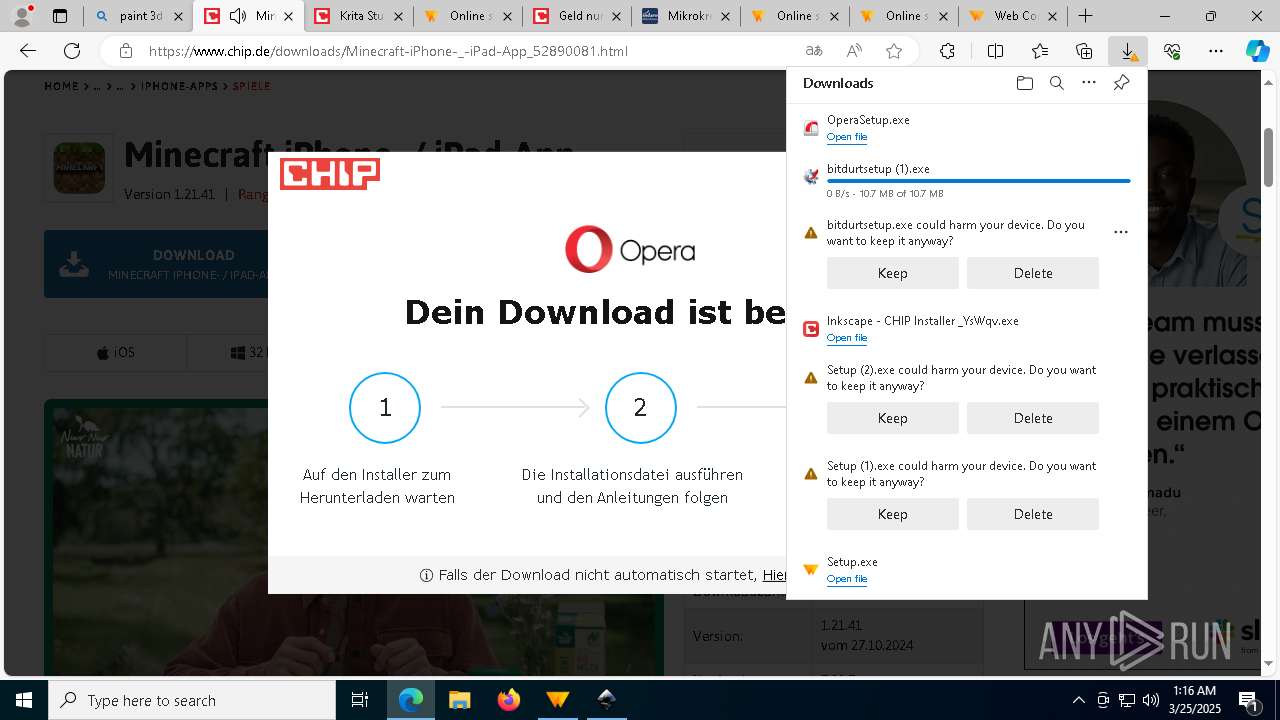Open Copilot sidebar icon
This screenshot has height=720, width=1280.
[1257, 51]
